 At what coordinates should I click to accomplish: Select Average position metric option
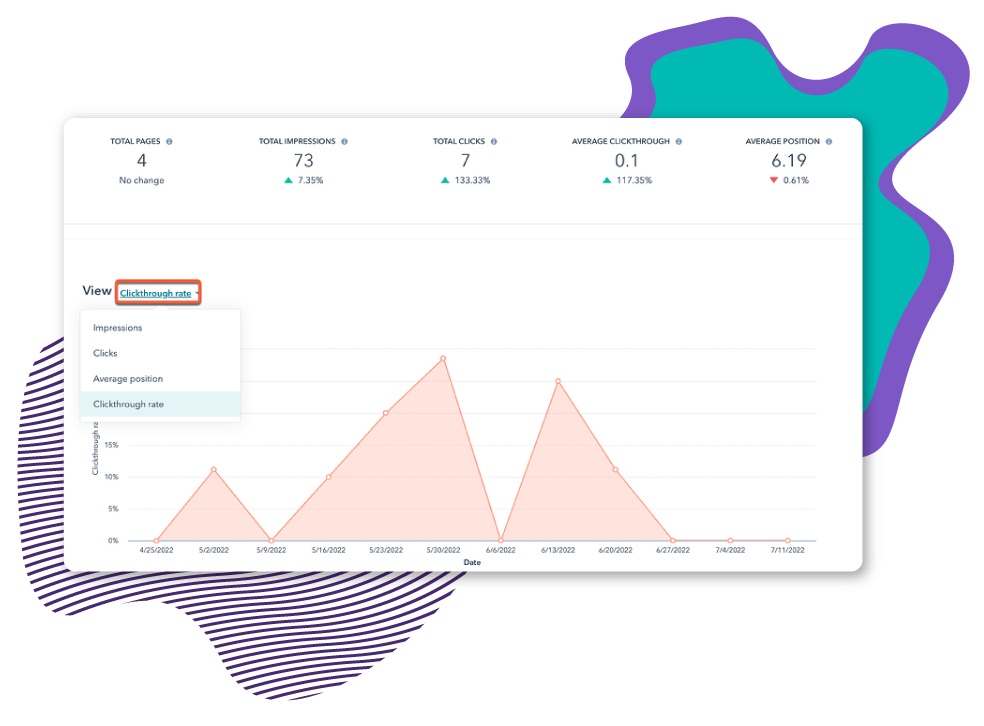[x=128, y=379]
